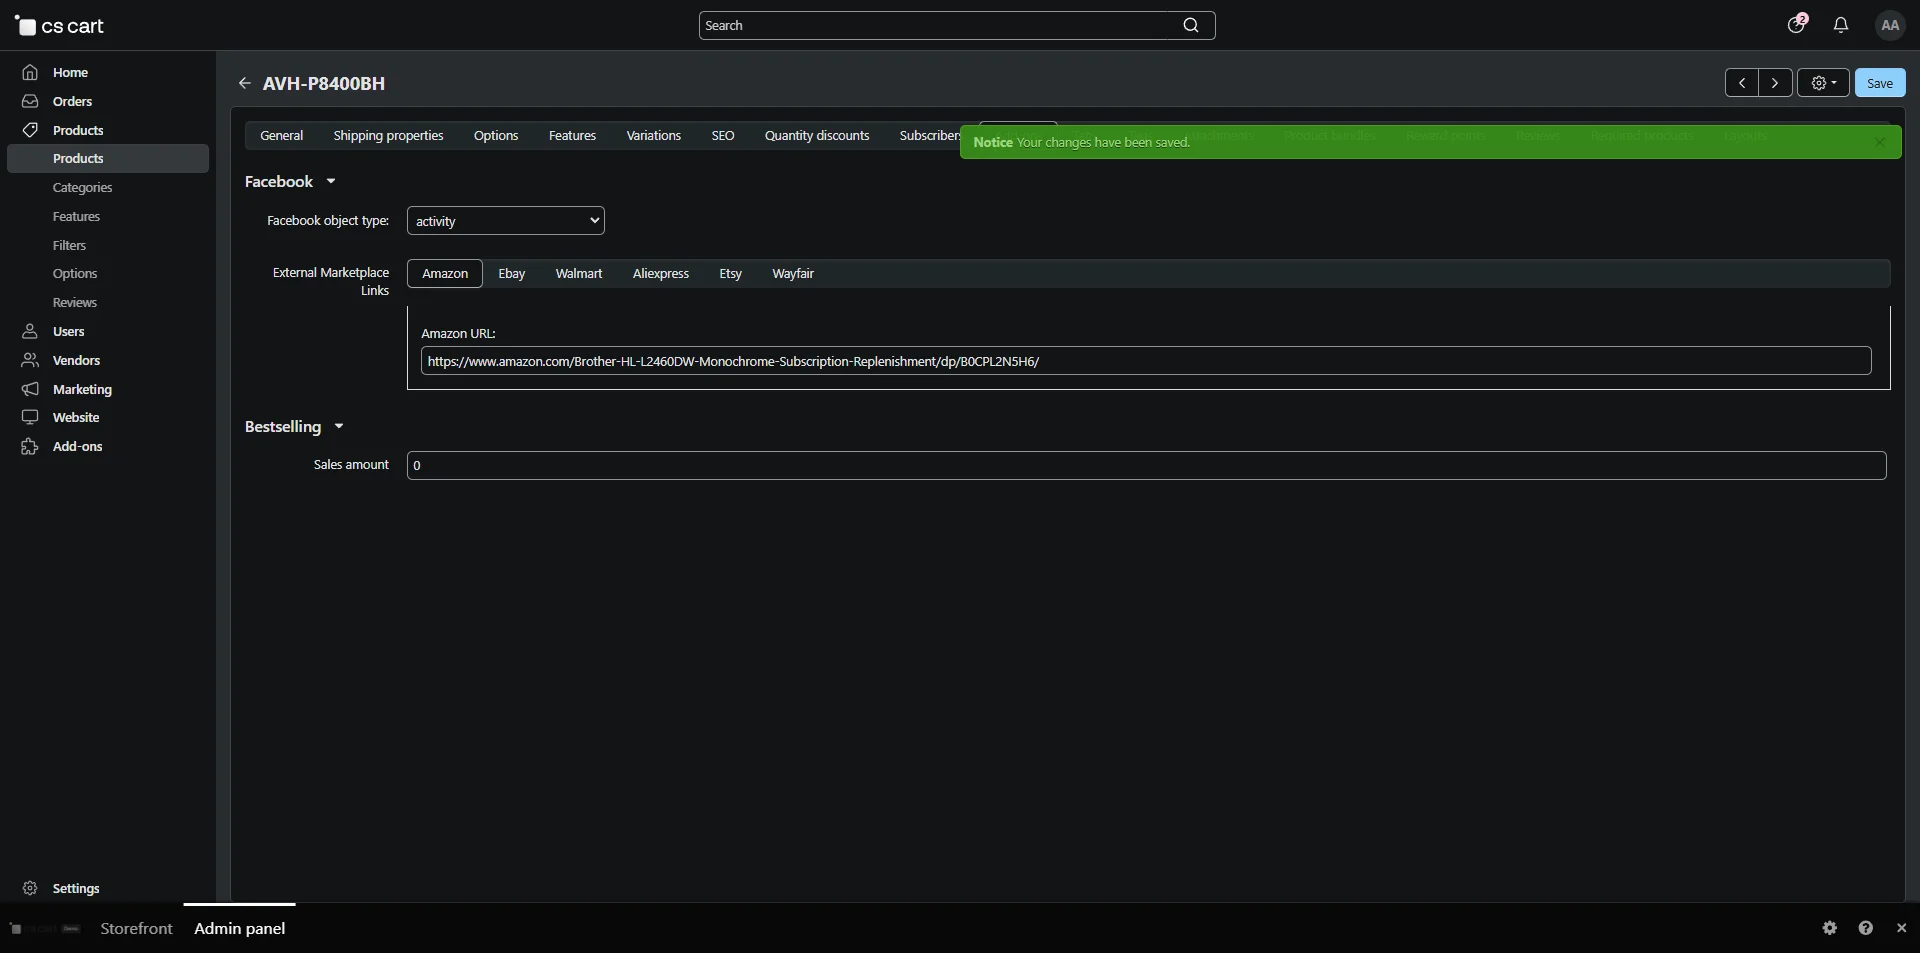The image size is (1920, 953).
Task: Go to next product arrow
Action: pos(1775,83)
